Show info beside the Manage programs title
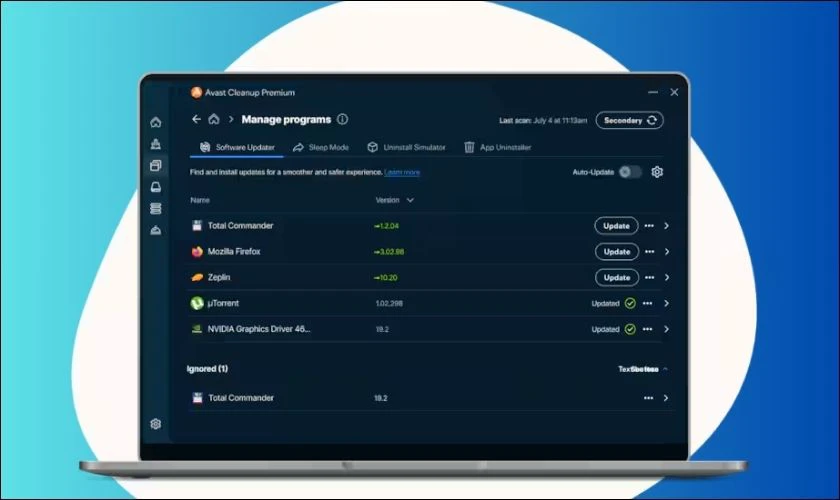Screen dimensions: 840x500 click(x=342, y=120)
